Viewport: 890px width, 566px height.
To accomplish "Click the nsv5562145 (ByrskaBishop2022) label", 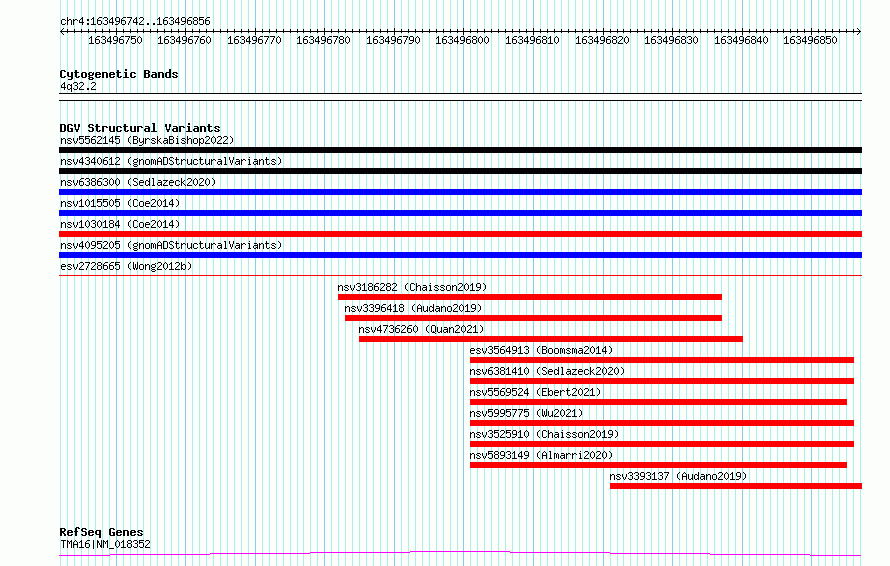I will click(147, 140).
